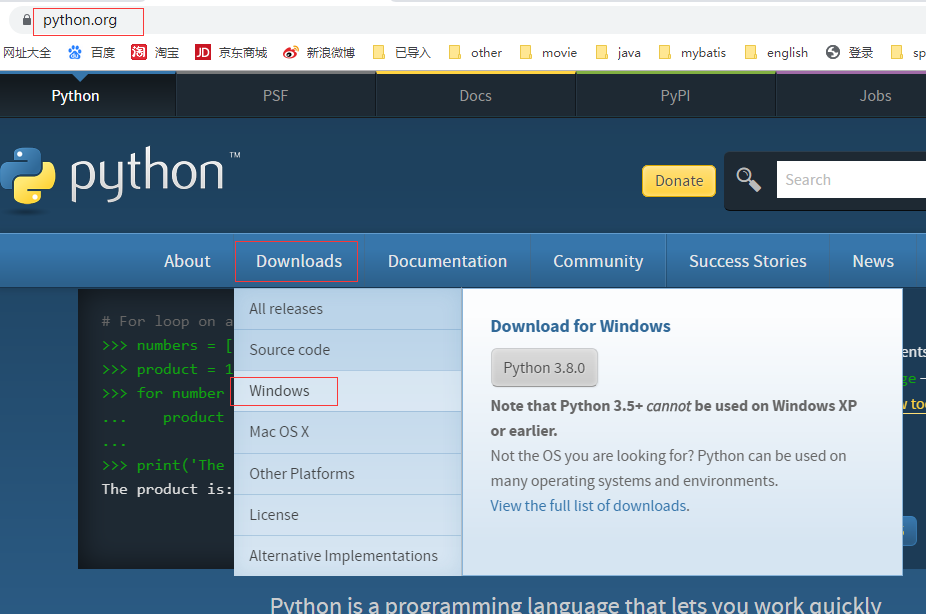
Task: Open the 网址大全 bookmark
Action: [x=27, y=53]
